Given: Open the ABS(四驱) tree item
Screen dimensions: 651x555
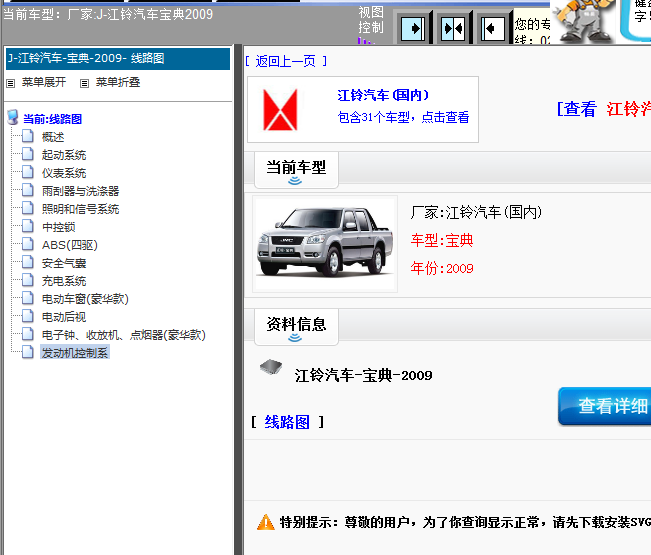Looking at the screenshot, I should (70, 245).
